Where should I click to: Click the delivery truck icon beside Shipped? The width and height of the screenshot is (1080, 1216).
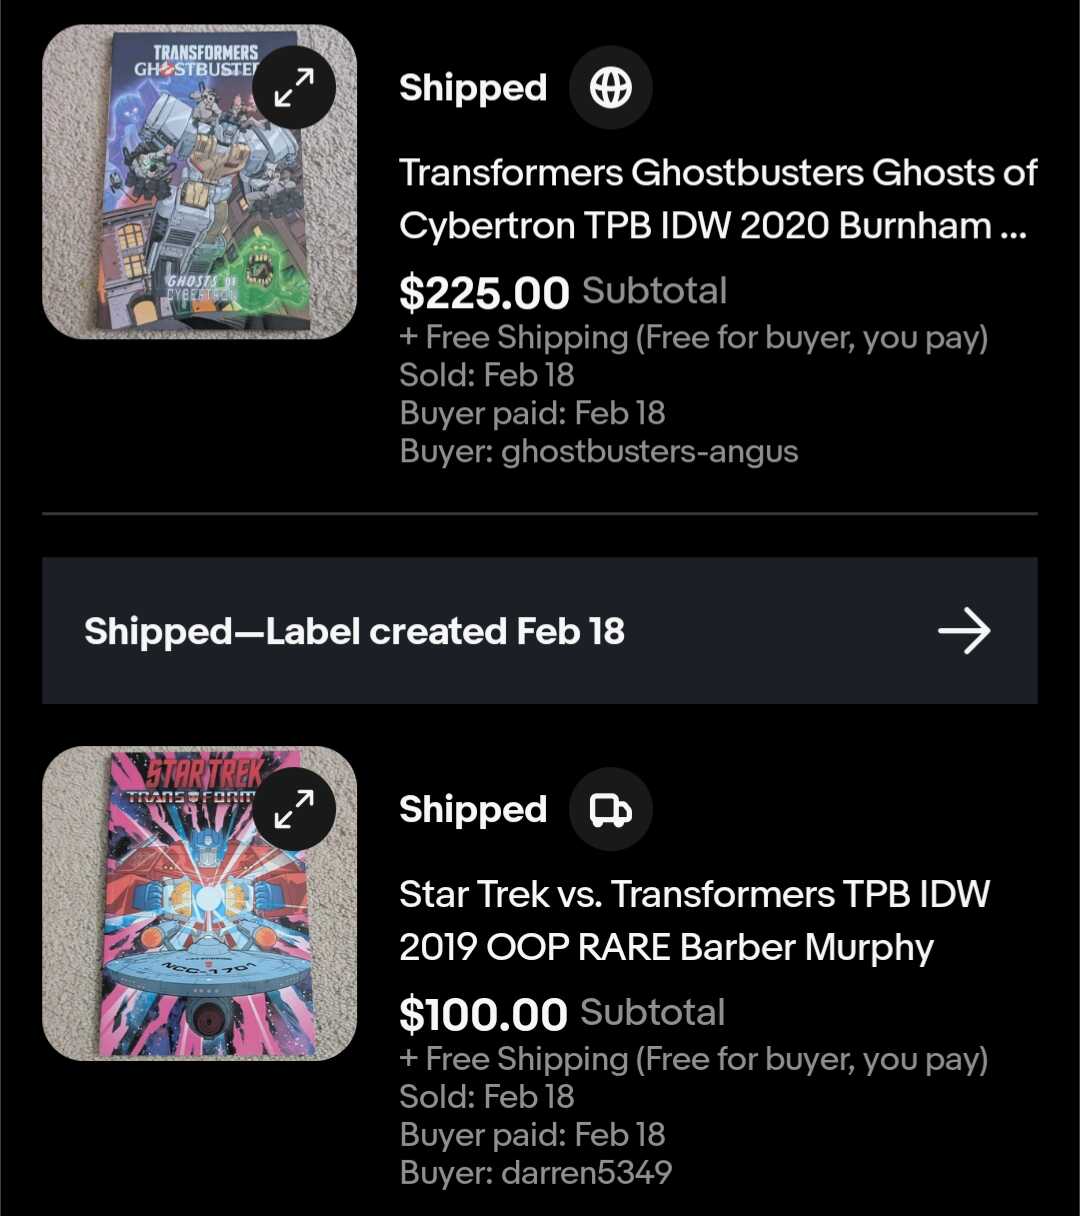(610, 810)
